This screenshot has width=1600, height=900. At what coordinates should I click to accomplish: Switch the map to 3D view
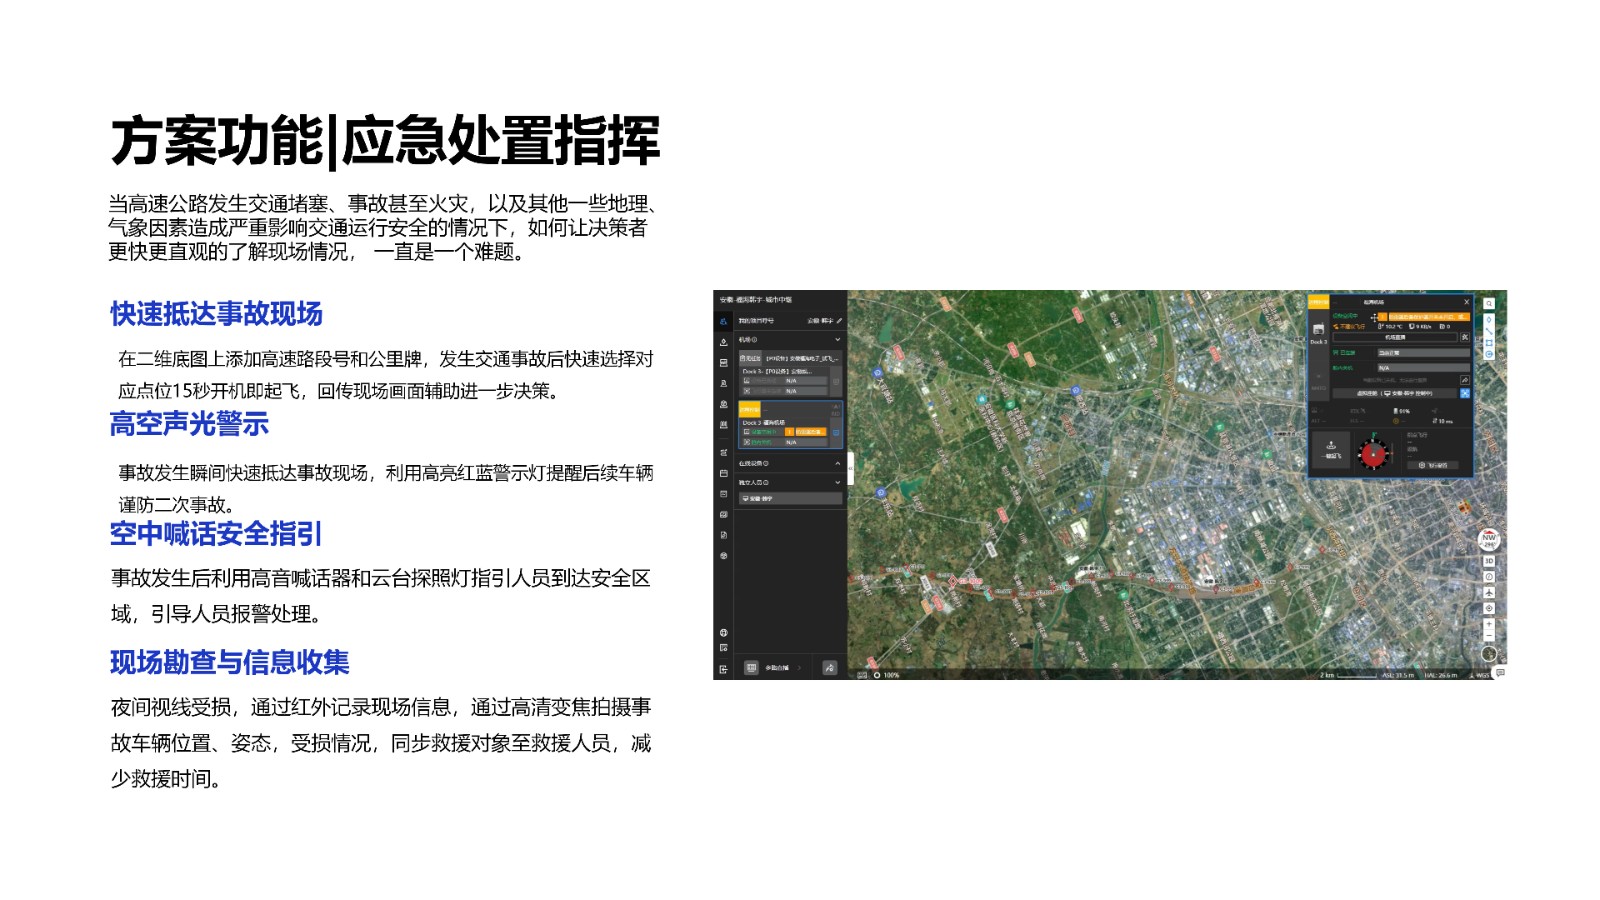tap(1489, 561)
